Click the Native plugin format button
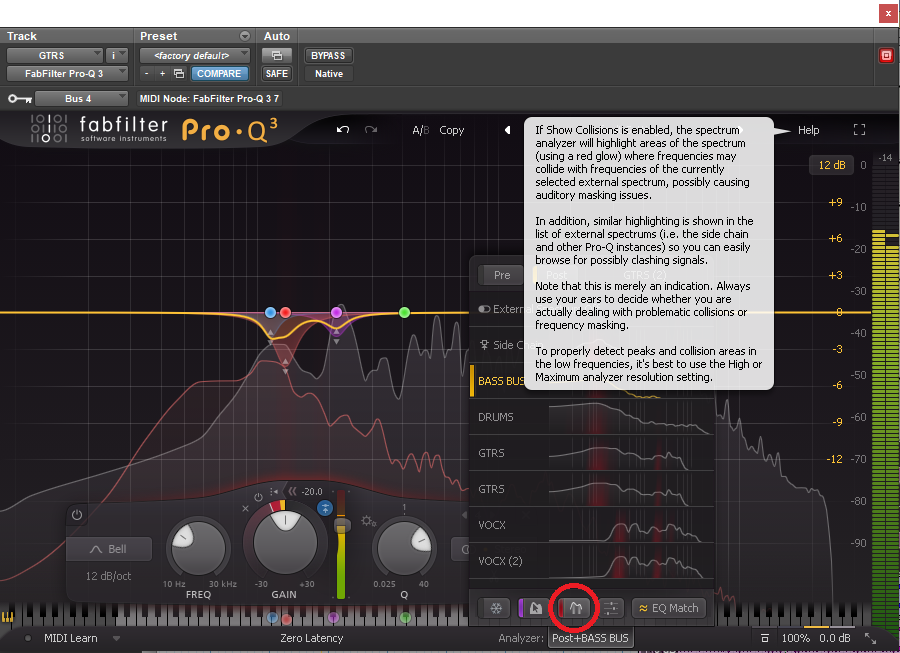The width and height of the screenshot is (900, 653). 329,73
